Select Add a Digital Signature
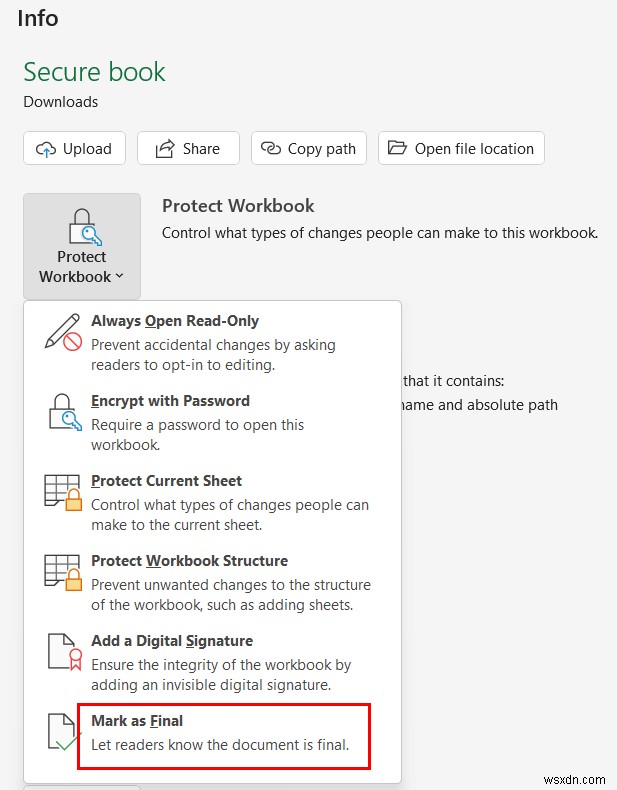The image size is (617, 790). click(172, 641)
